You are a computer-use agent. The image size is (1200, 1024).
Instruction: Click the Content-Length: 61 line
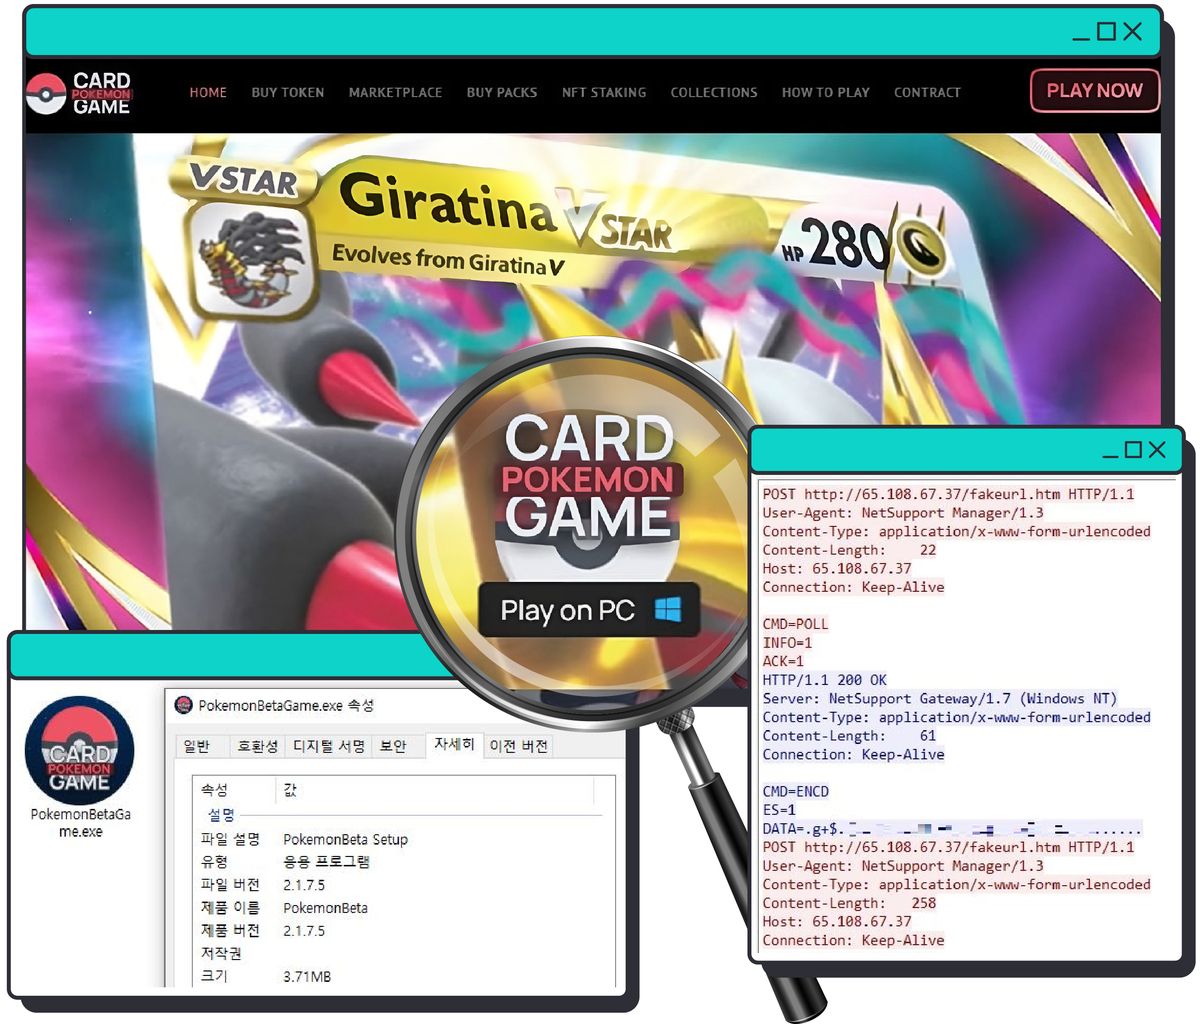(x=850, y=736)
